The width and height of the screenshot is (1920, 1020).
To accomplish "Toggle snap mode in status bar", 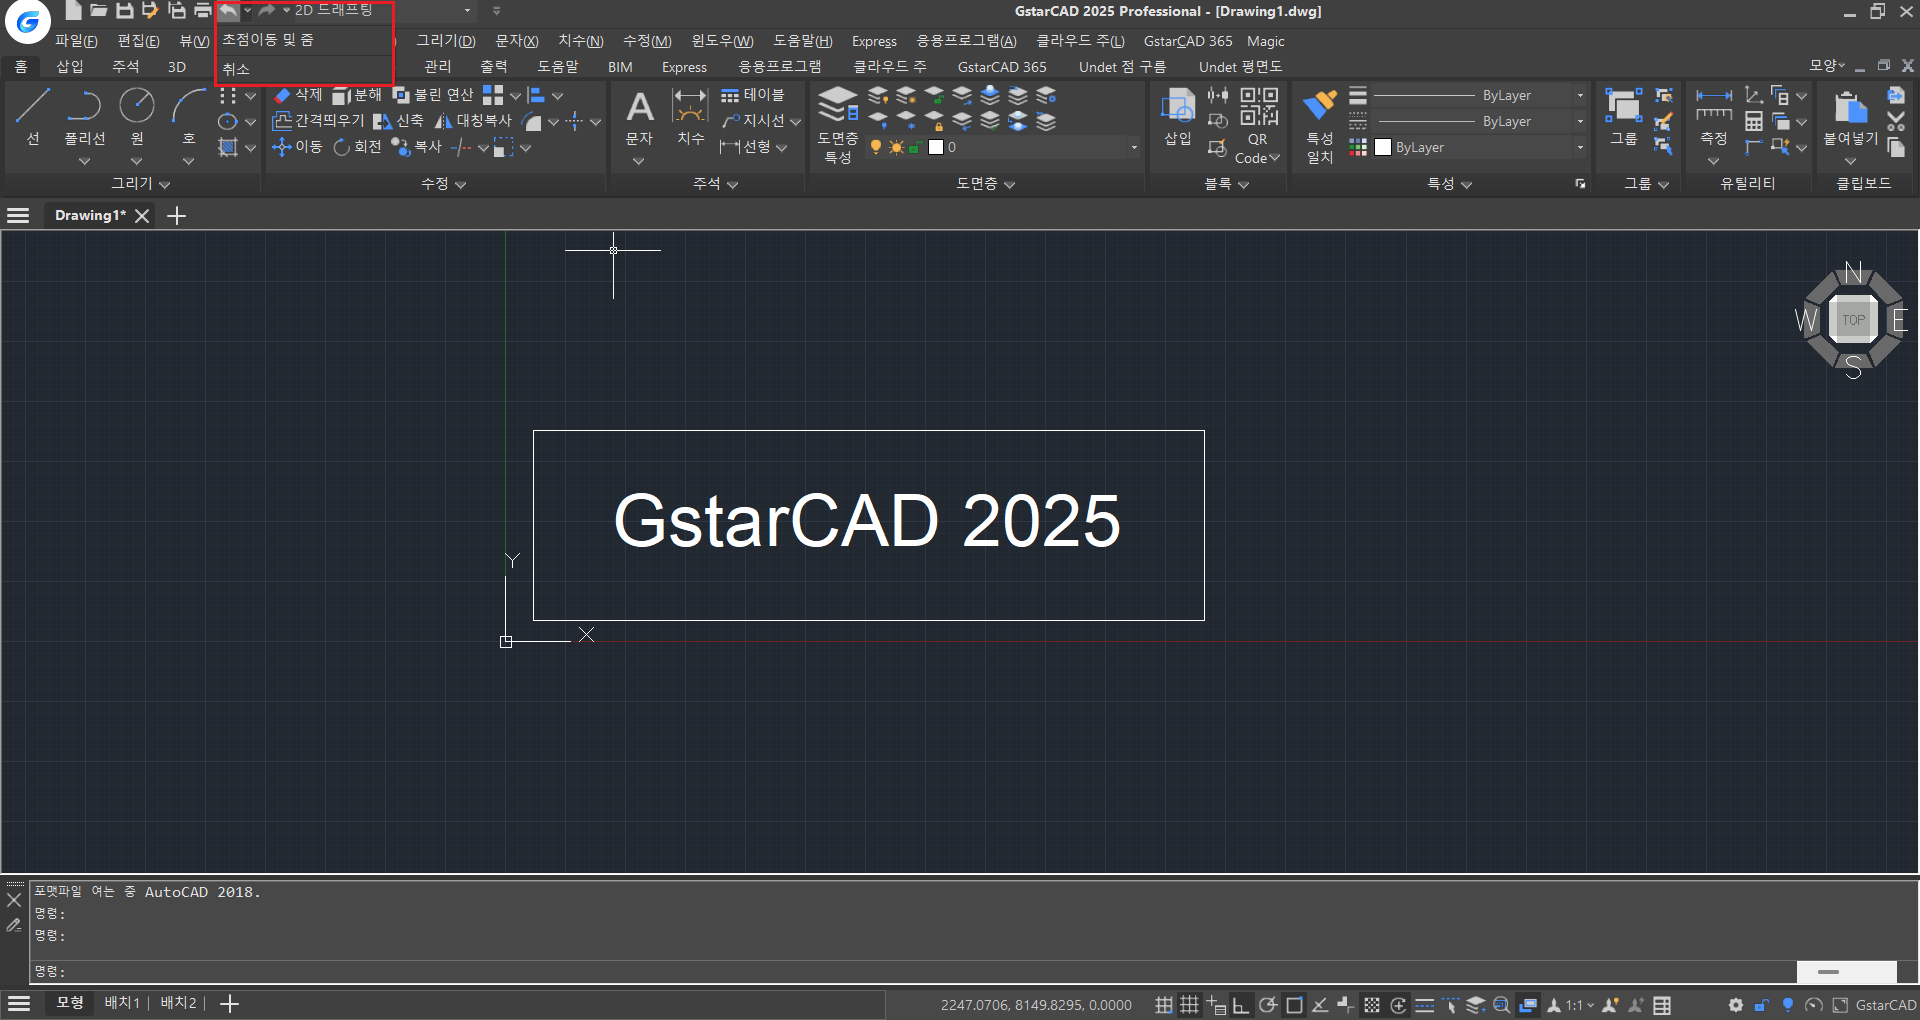I will pyautogui.click(x=1163, y=1005).
